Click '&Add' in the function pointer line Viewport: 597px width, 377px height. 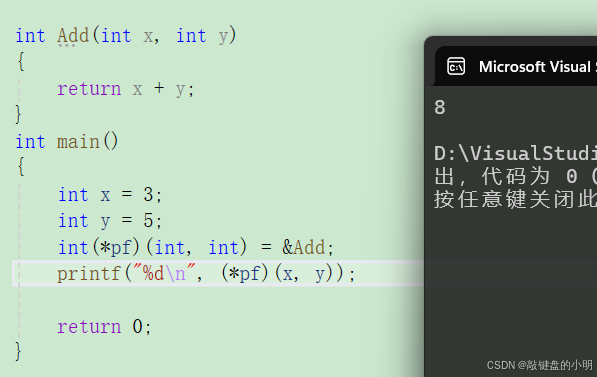tap(303, 247)
